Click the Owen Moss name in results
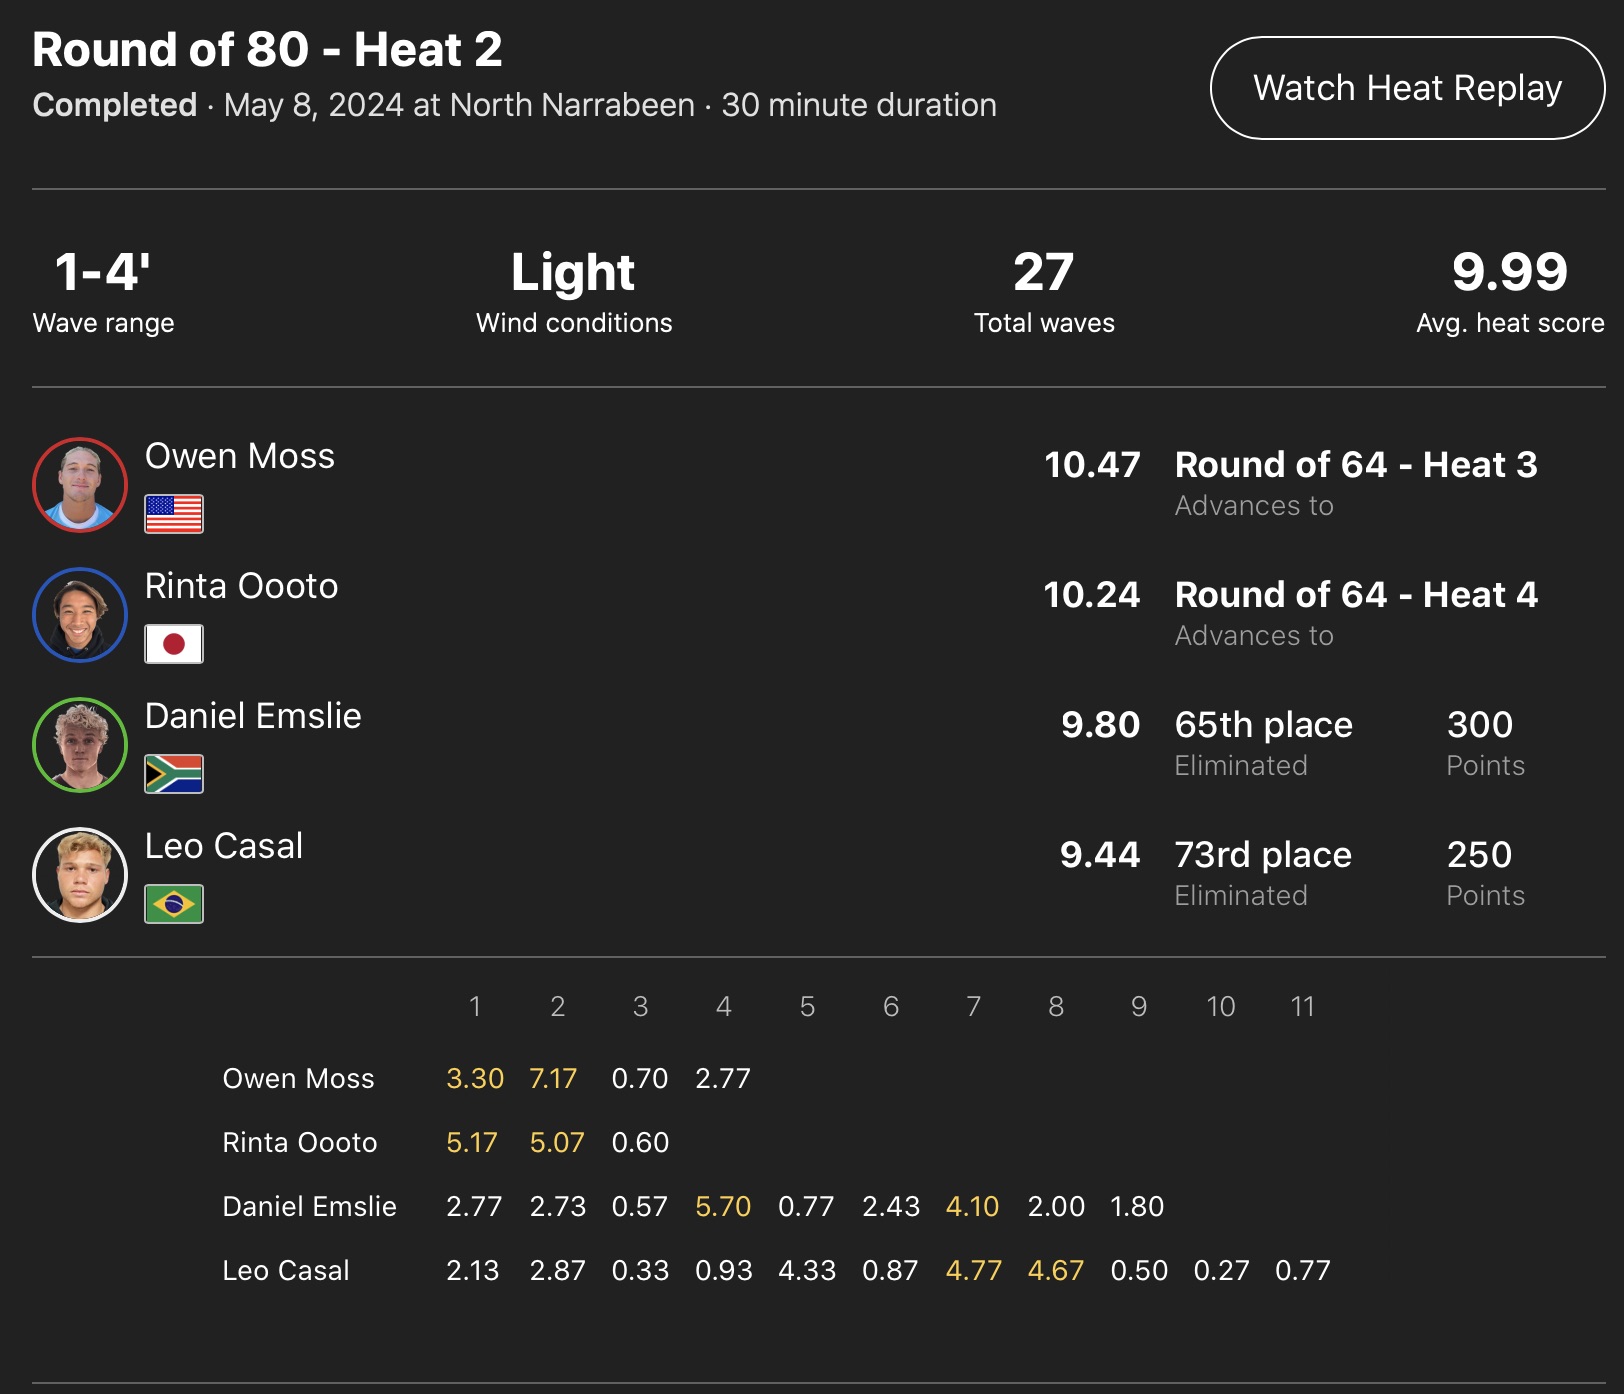1624x1394 pixels. pyautogui.click(x=240, y=456)
